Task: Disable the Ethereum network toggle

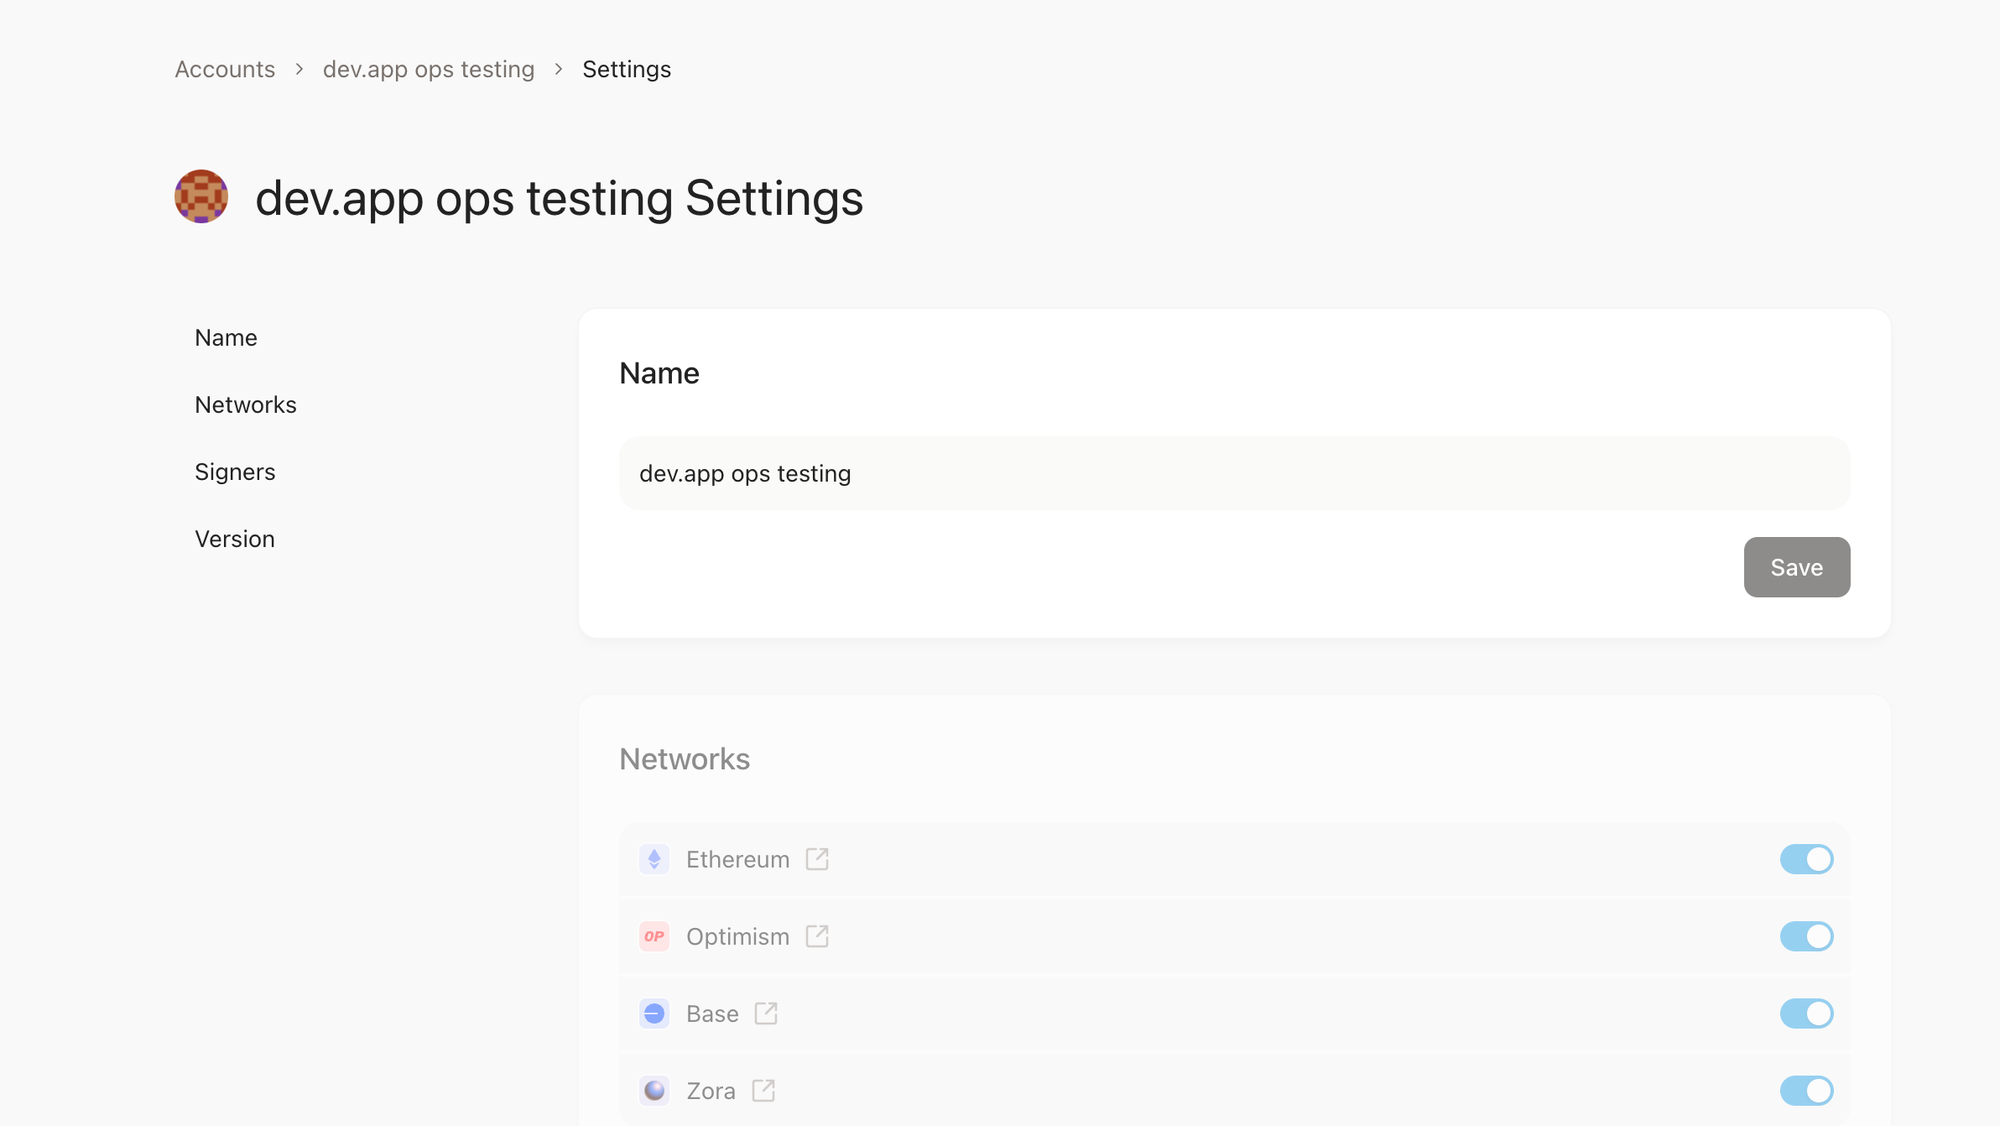Action: [x=1806, y=859]
